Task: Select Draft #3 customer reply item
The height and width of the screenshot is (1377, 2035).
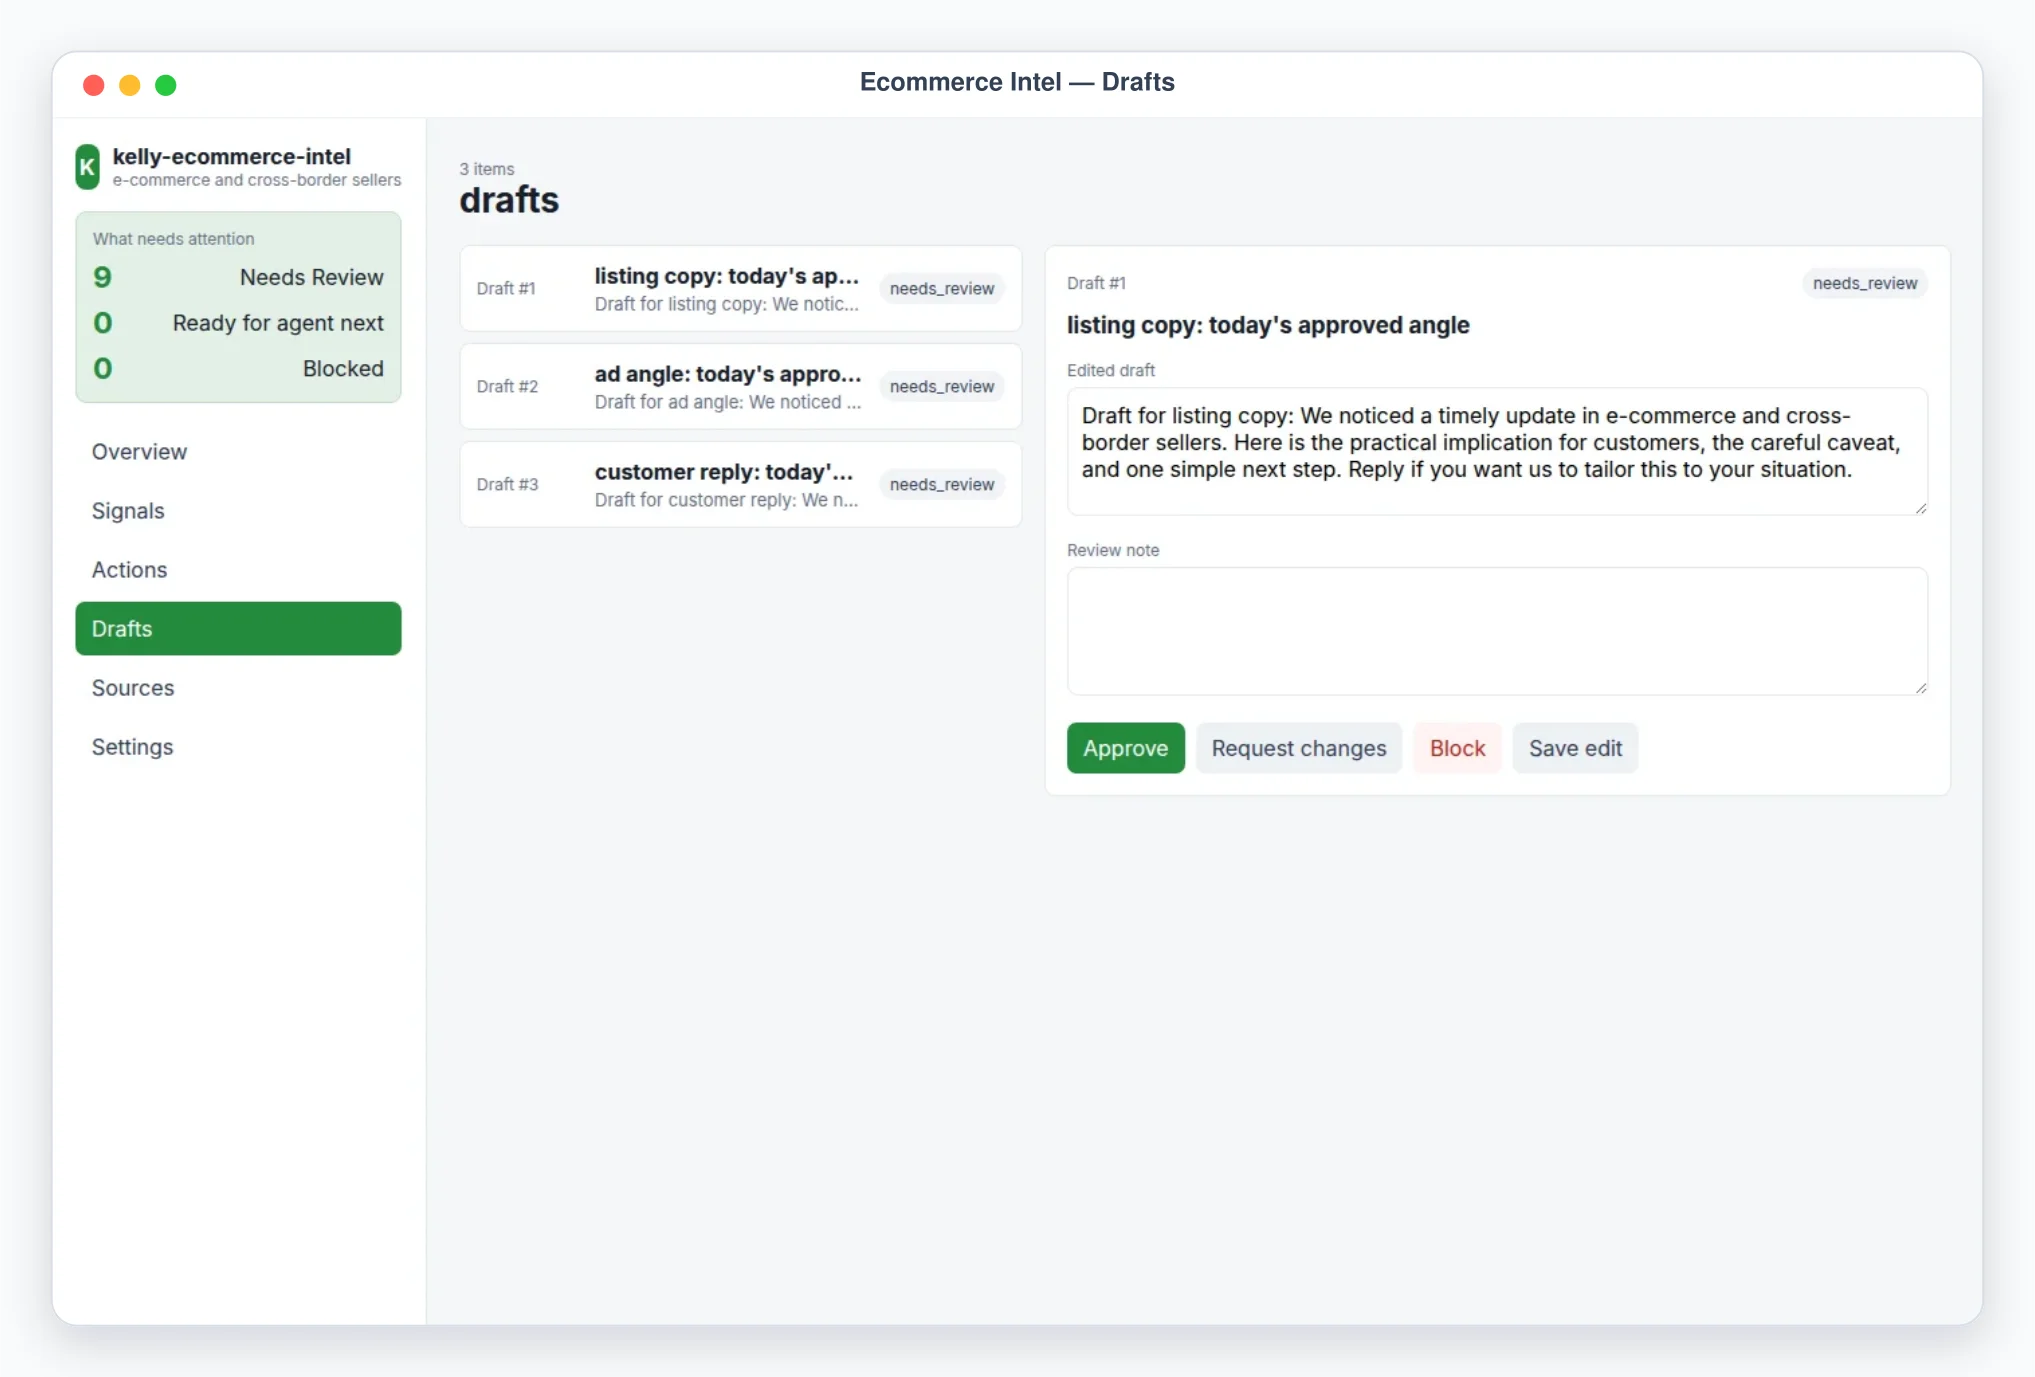Action: coord(741,485)
